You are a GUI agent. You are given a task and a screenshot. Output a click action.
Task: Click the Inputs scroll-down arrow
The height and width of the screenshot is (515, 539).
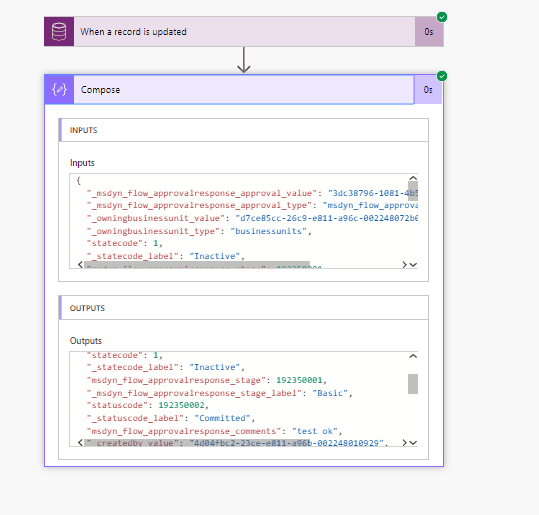coord(413,265)
